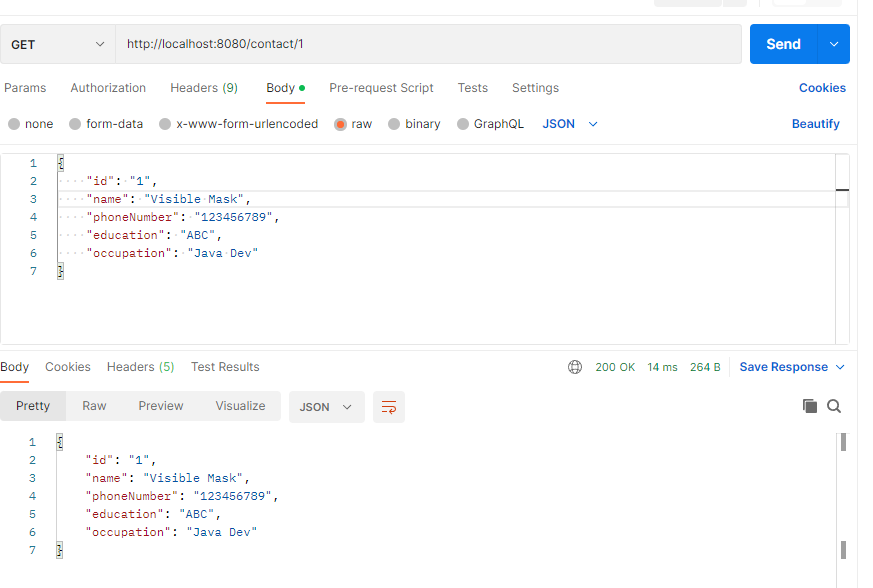Switch response view to Preview
This screenshot has height=588, width=873.
coord(161,406)
